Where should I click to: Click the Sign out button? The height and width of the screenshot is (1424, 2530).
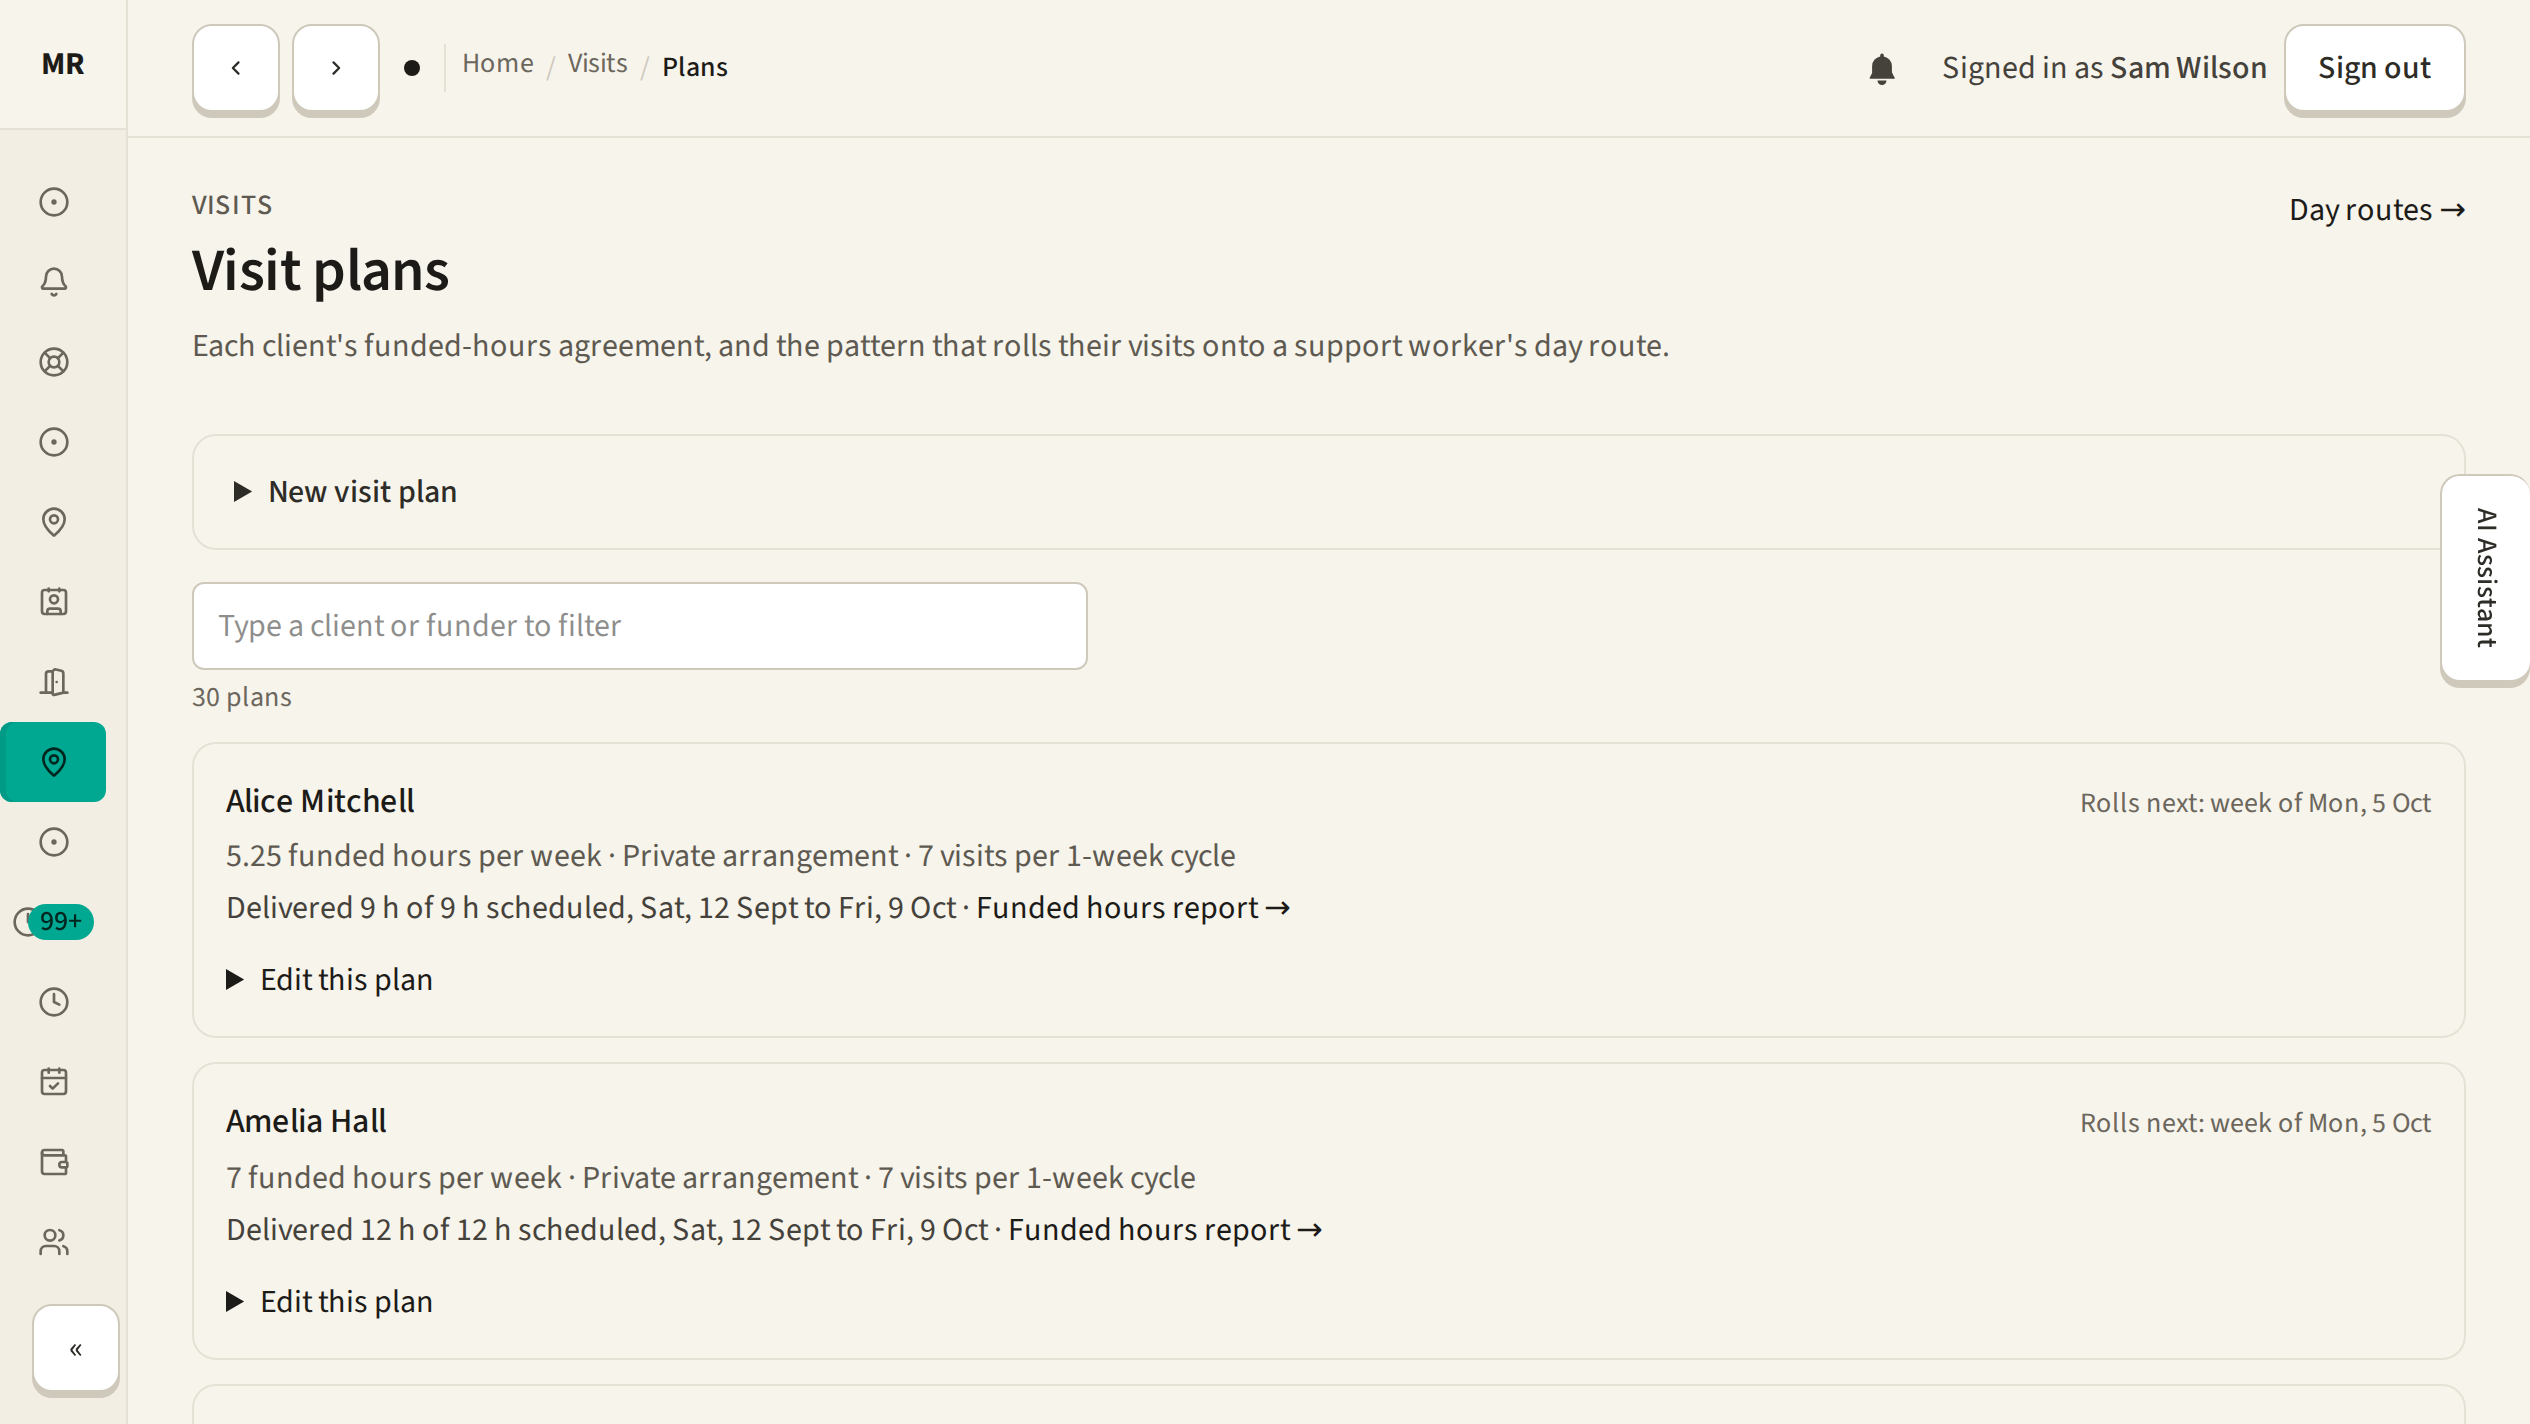pos(2374,68)
